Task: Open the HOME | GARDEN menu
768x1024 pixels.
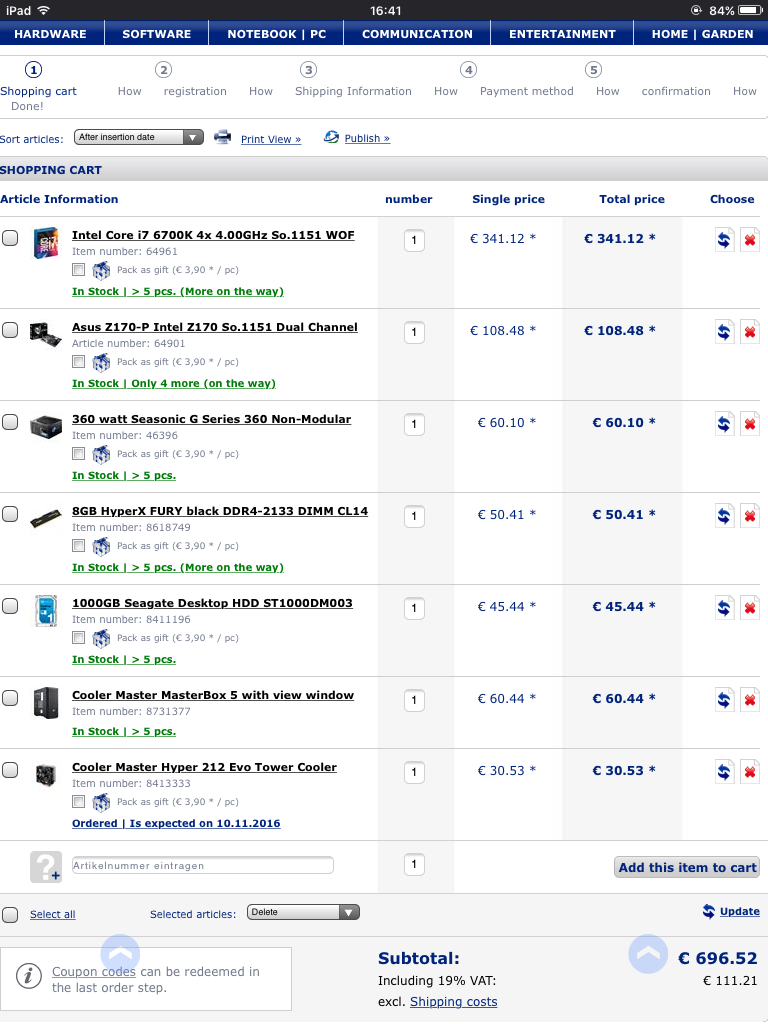Action: pos(702,34)
